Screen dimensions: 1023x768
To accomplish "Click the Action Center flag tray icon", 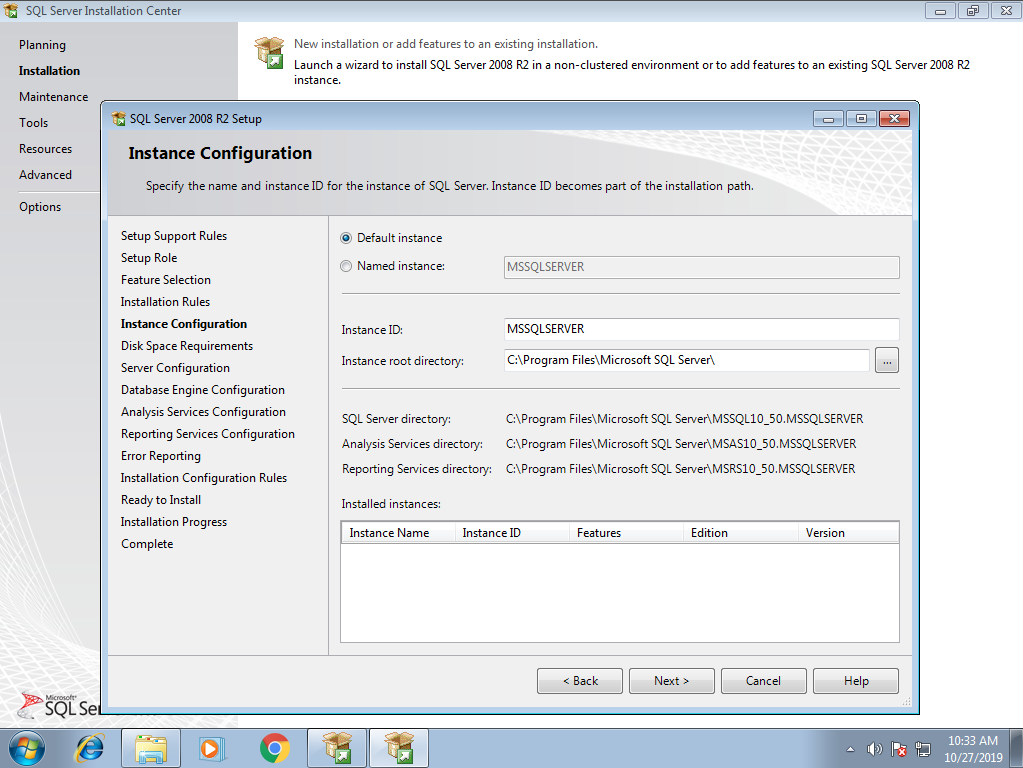I will click(x=899, y=749).
